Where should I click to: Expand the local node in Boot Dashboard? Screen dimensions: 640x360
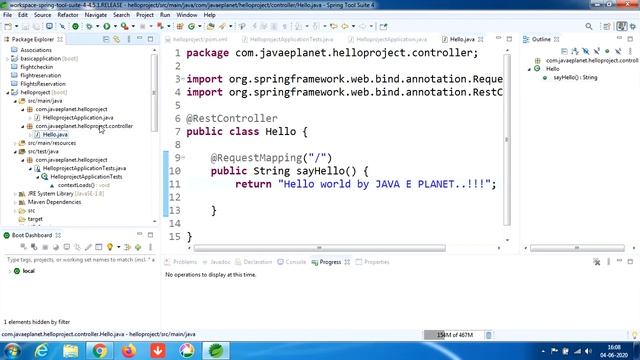click(x=9, y=271)
